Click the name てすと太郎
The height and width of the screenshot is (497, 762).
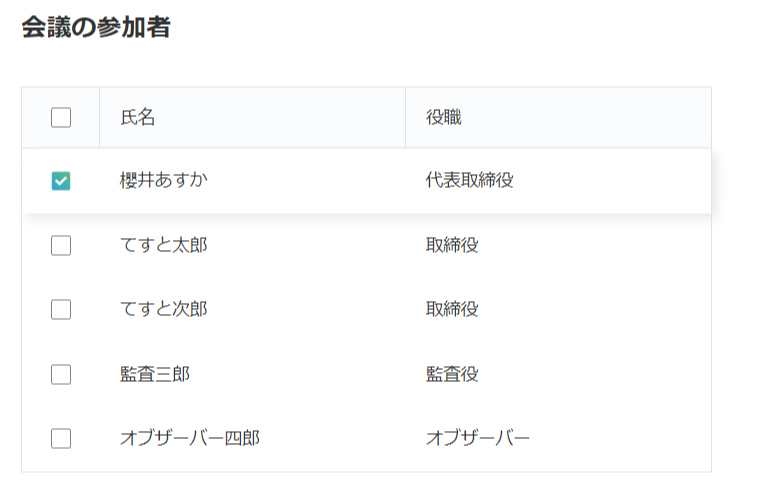[164, 245]
